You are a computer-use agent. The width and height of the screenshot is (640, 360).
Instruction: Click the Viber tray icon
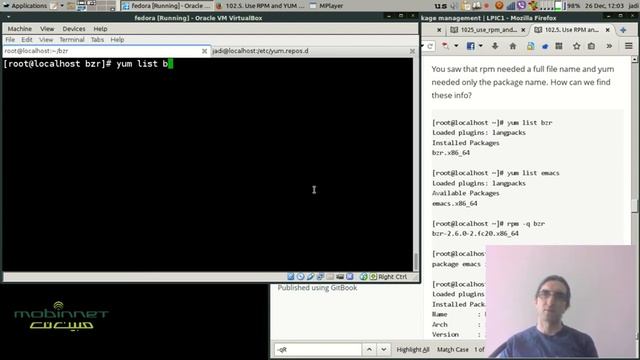521,6
